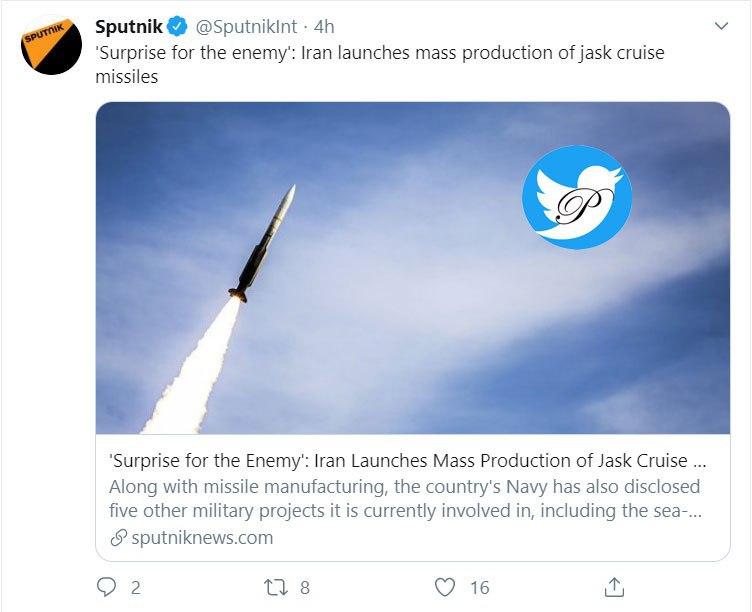752x612 pixels.
Task: Click the link chain icon beside sputniknews.com
Action: coord(119,538)
